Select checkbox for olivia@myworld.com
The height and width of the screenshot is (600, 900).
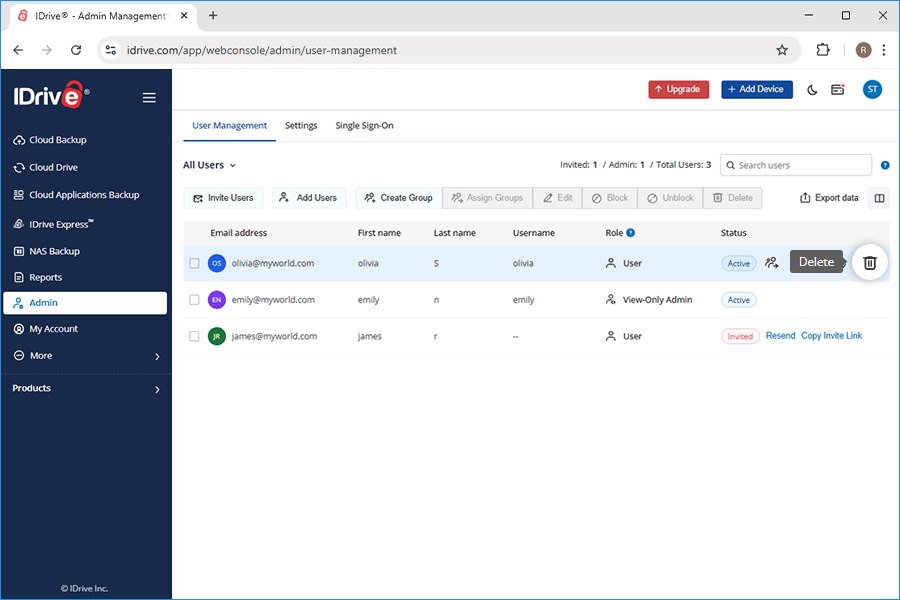[x=194, y=264]
